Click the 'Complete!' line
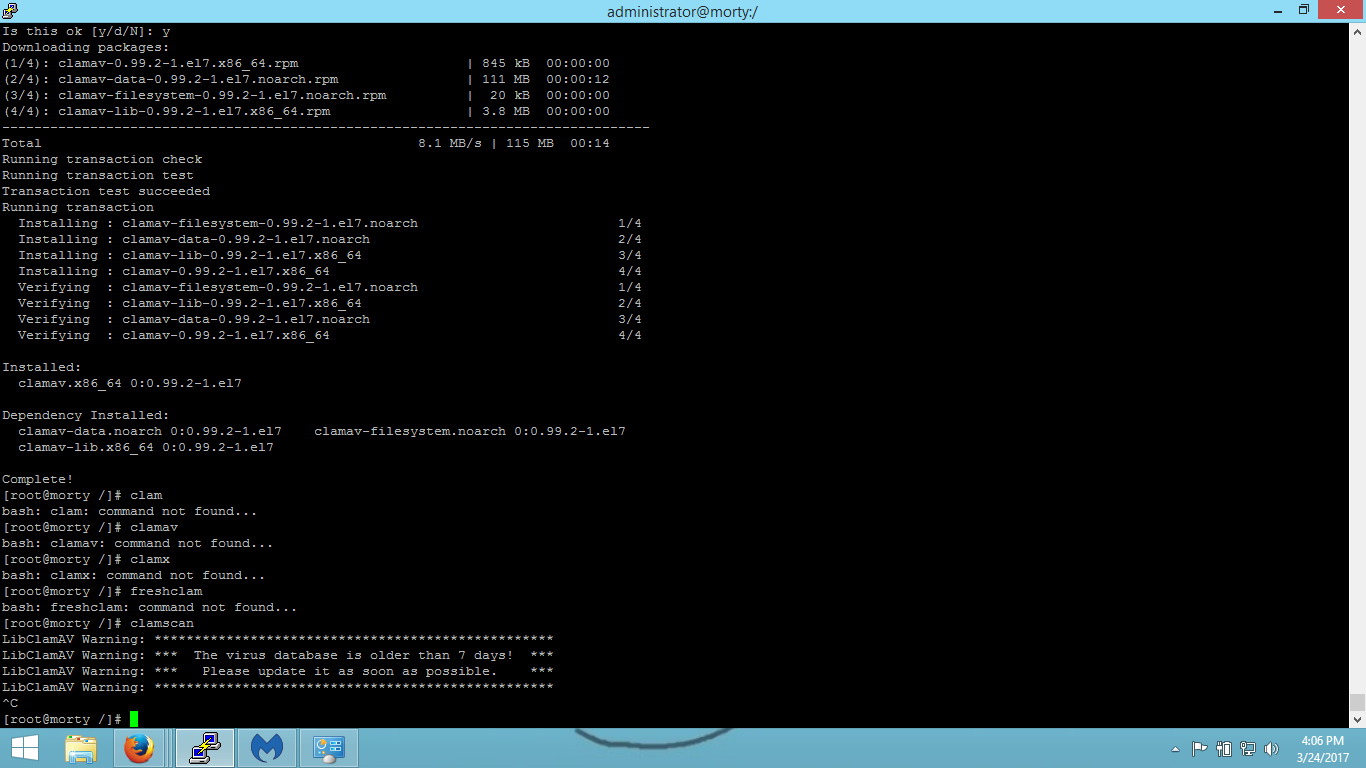 tap(38, 479)
